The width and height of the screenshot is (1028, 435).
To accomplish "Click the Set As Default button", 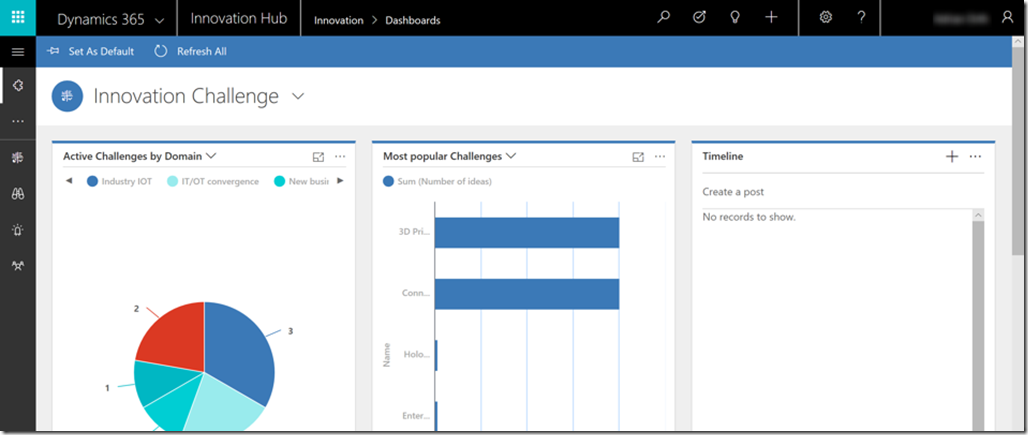I will pyautogui.click(x=91, y=51).
